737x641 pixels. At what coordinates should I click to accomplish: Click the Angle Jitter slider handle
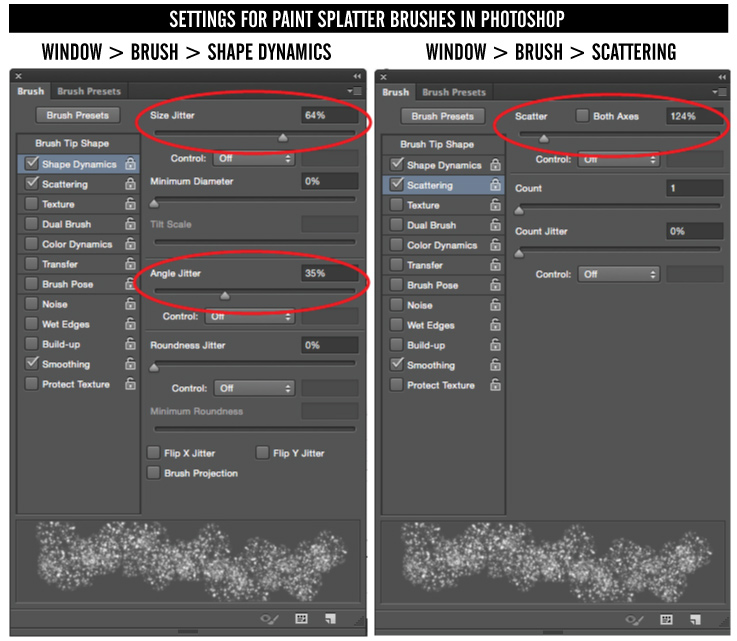coord(225,295)
